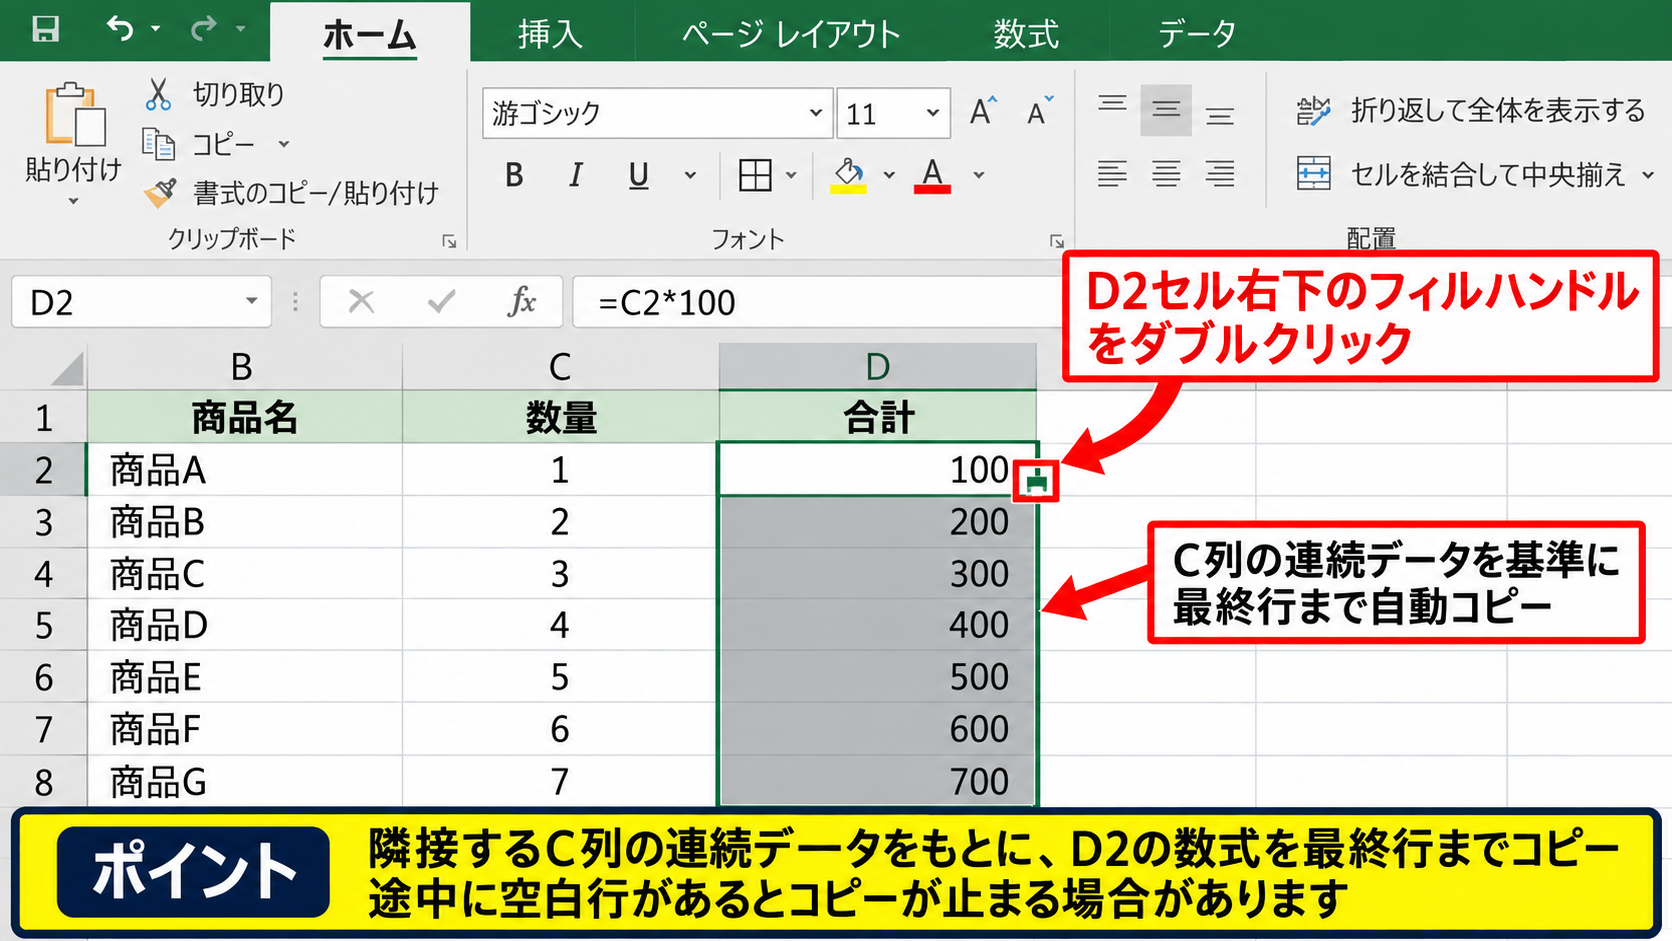1672x941 pixels.
Task: Expand the 貼り付け paste options arrow
Action: click(x=73, y=201)
